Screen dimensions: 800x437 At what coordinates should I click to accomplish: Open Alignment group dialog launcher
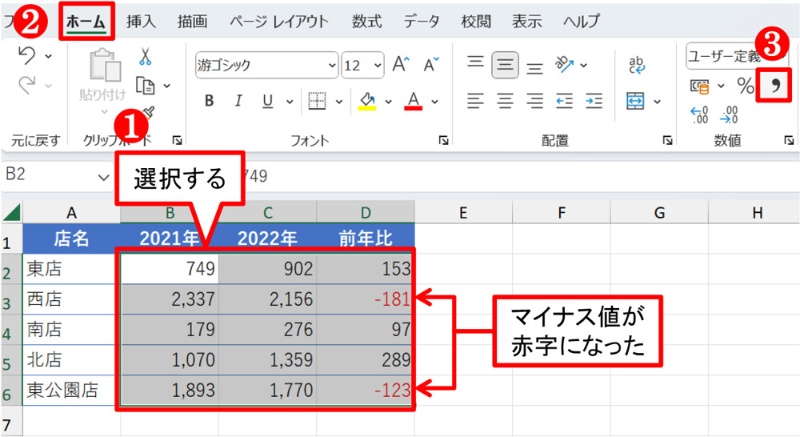click(667, 140)
